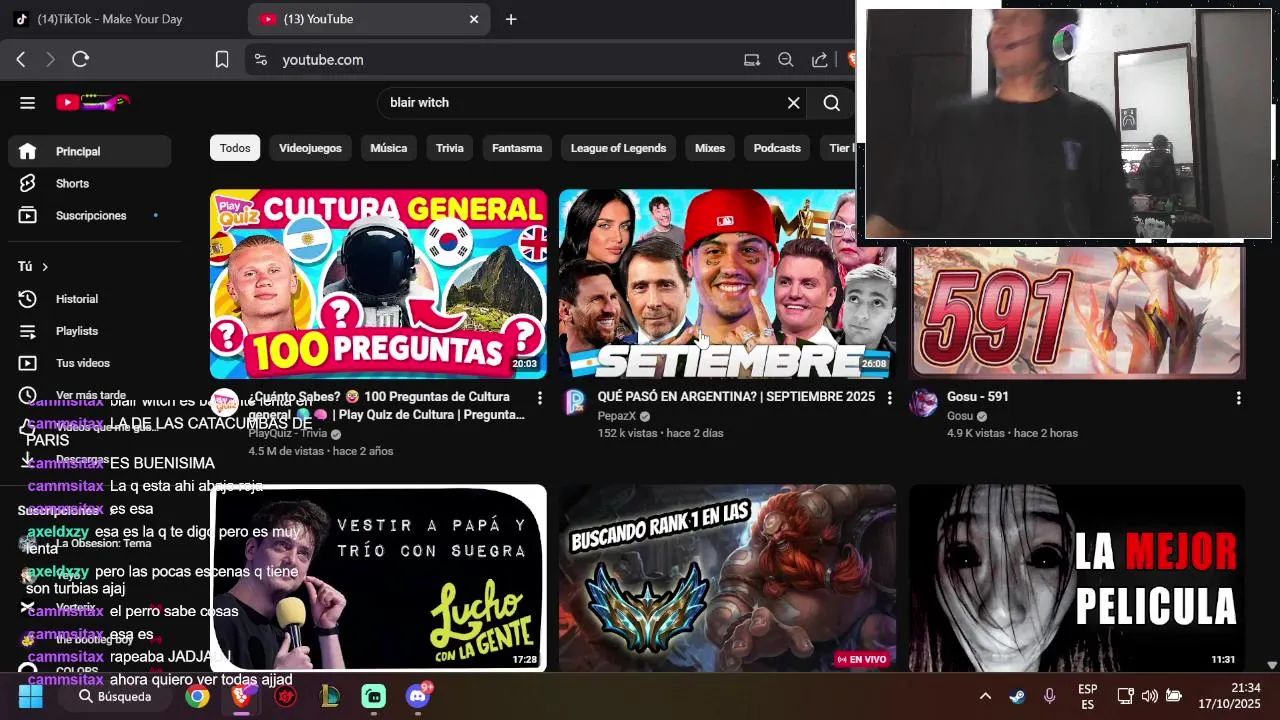Open clock showing 21:34 17/10/2025
1280x720 pixels.
pyautogui.click(x=1231, y=696)
